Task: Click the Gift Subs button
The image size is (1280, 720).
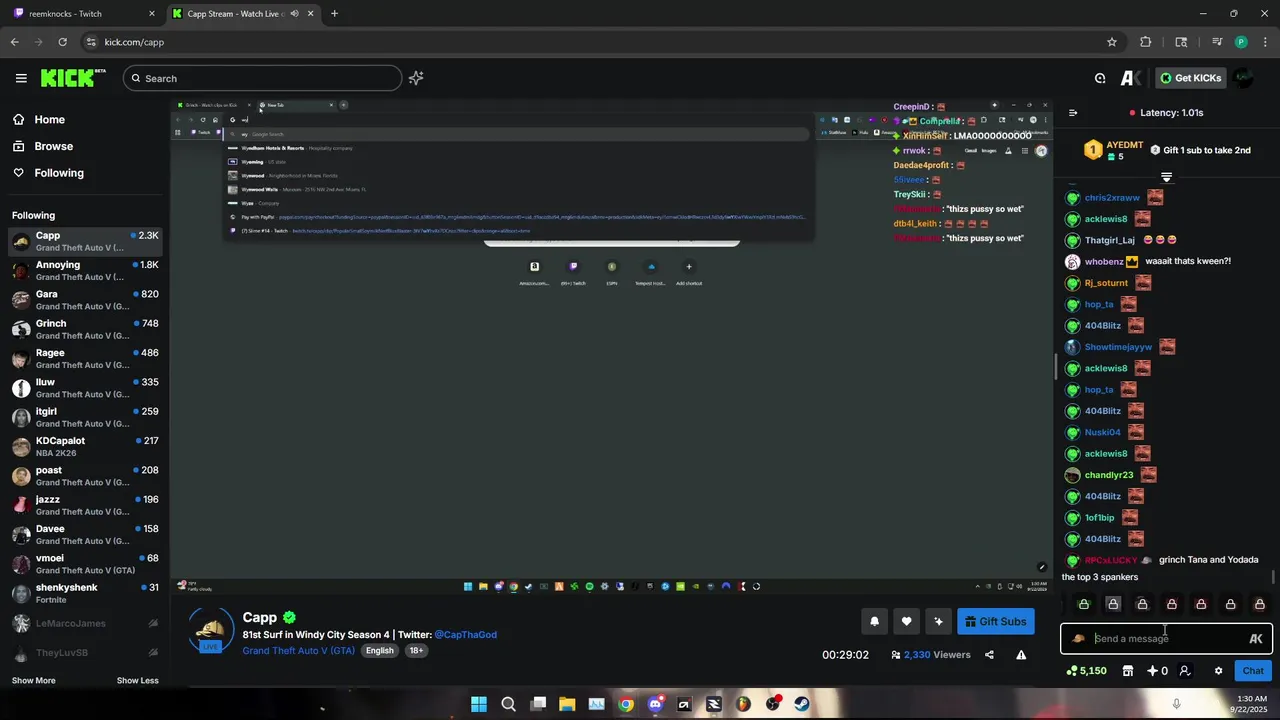Action: pos(996,621)
